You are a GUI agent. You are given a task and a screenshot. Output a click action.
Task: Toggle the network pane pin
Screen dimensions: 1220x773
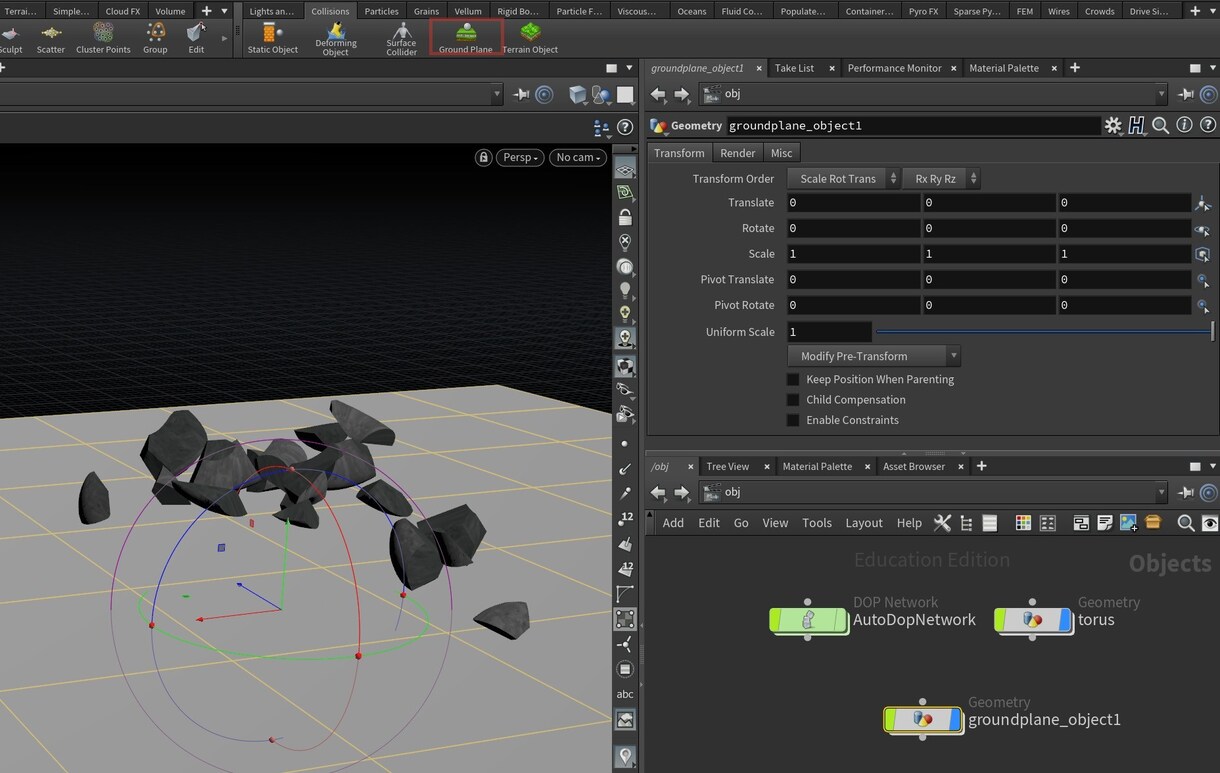coord(1187,492)
